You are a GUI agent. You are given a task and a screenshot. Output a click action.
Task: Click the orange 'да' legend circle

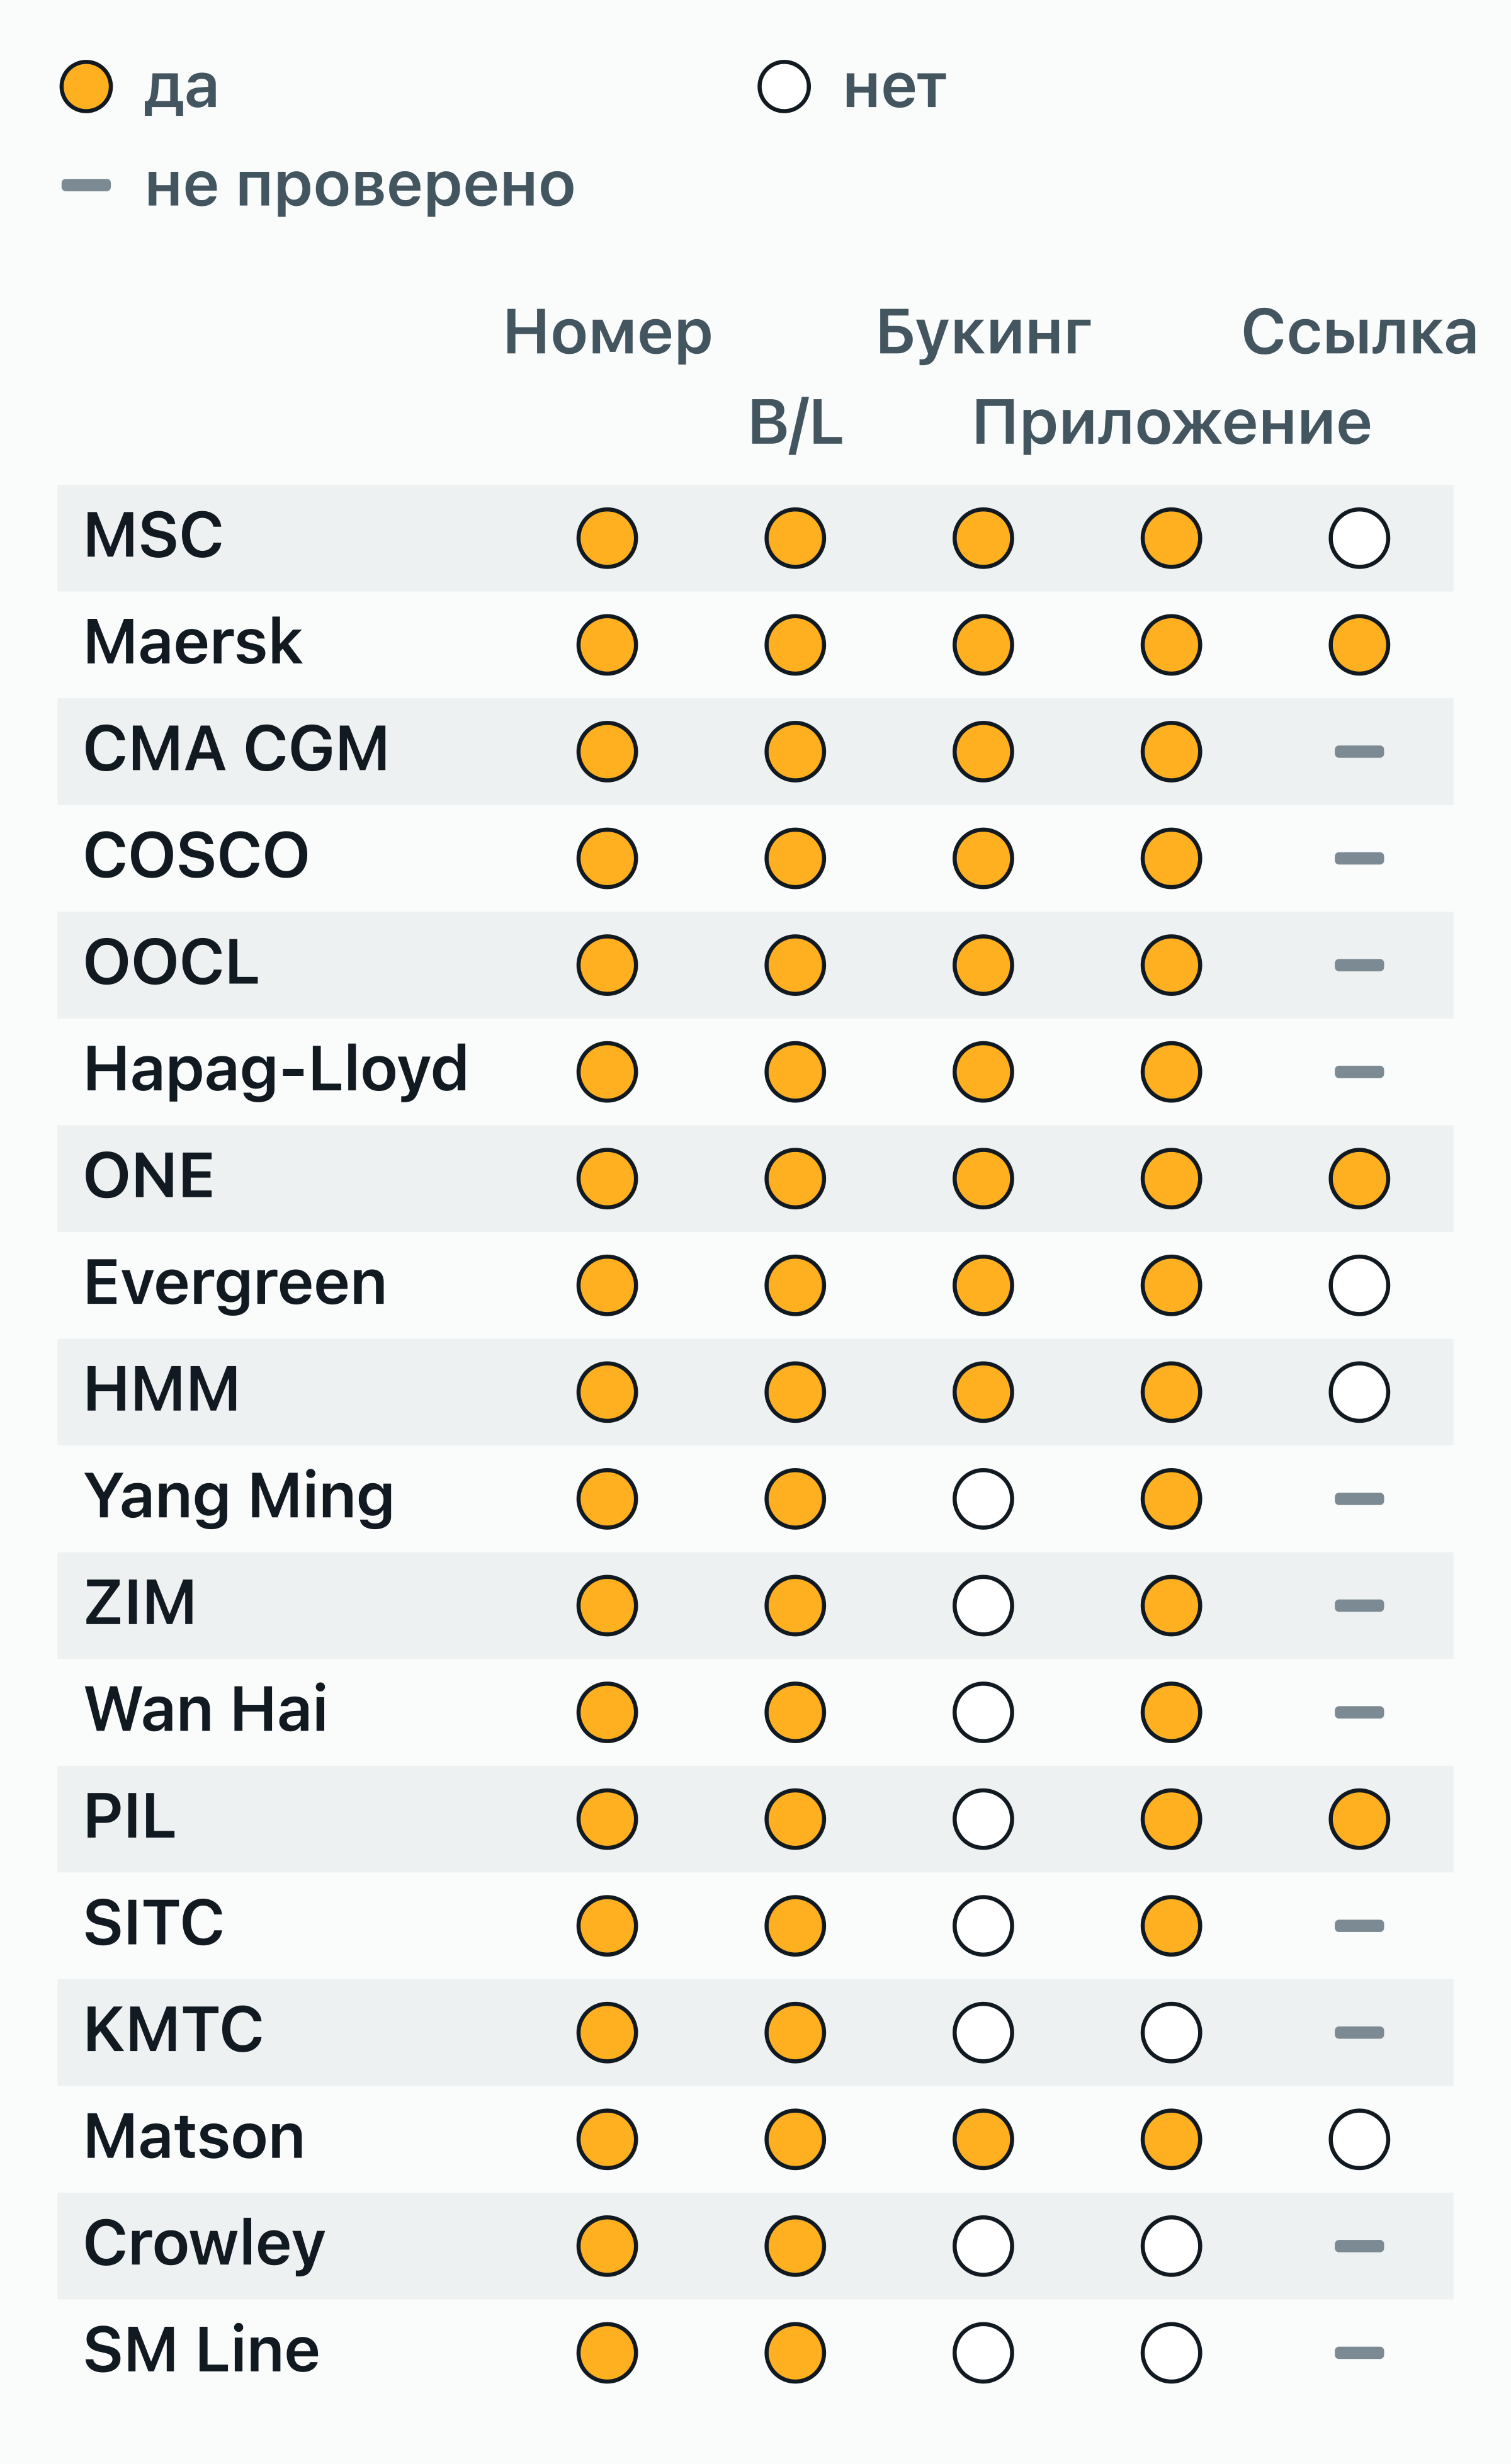[86, 87]
